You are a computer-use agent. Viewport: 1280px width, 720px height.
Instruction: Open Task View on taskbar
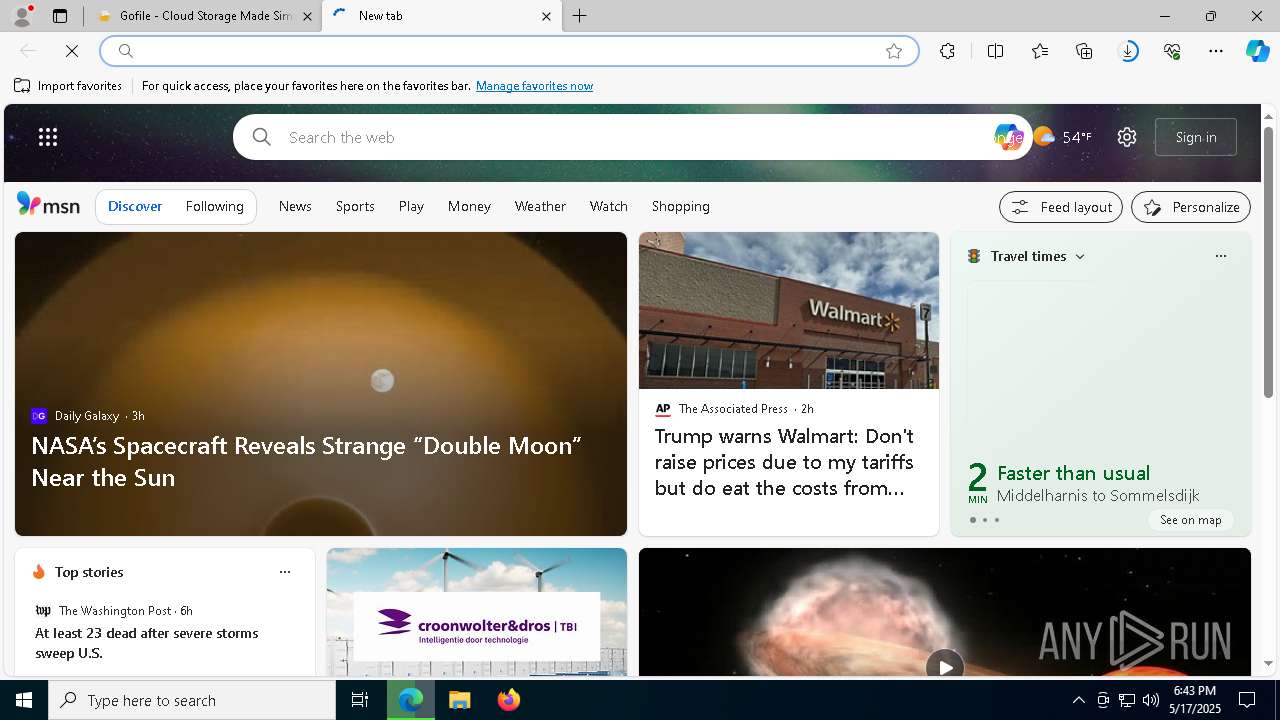tap(360, 700)
